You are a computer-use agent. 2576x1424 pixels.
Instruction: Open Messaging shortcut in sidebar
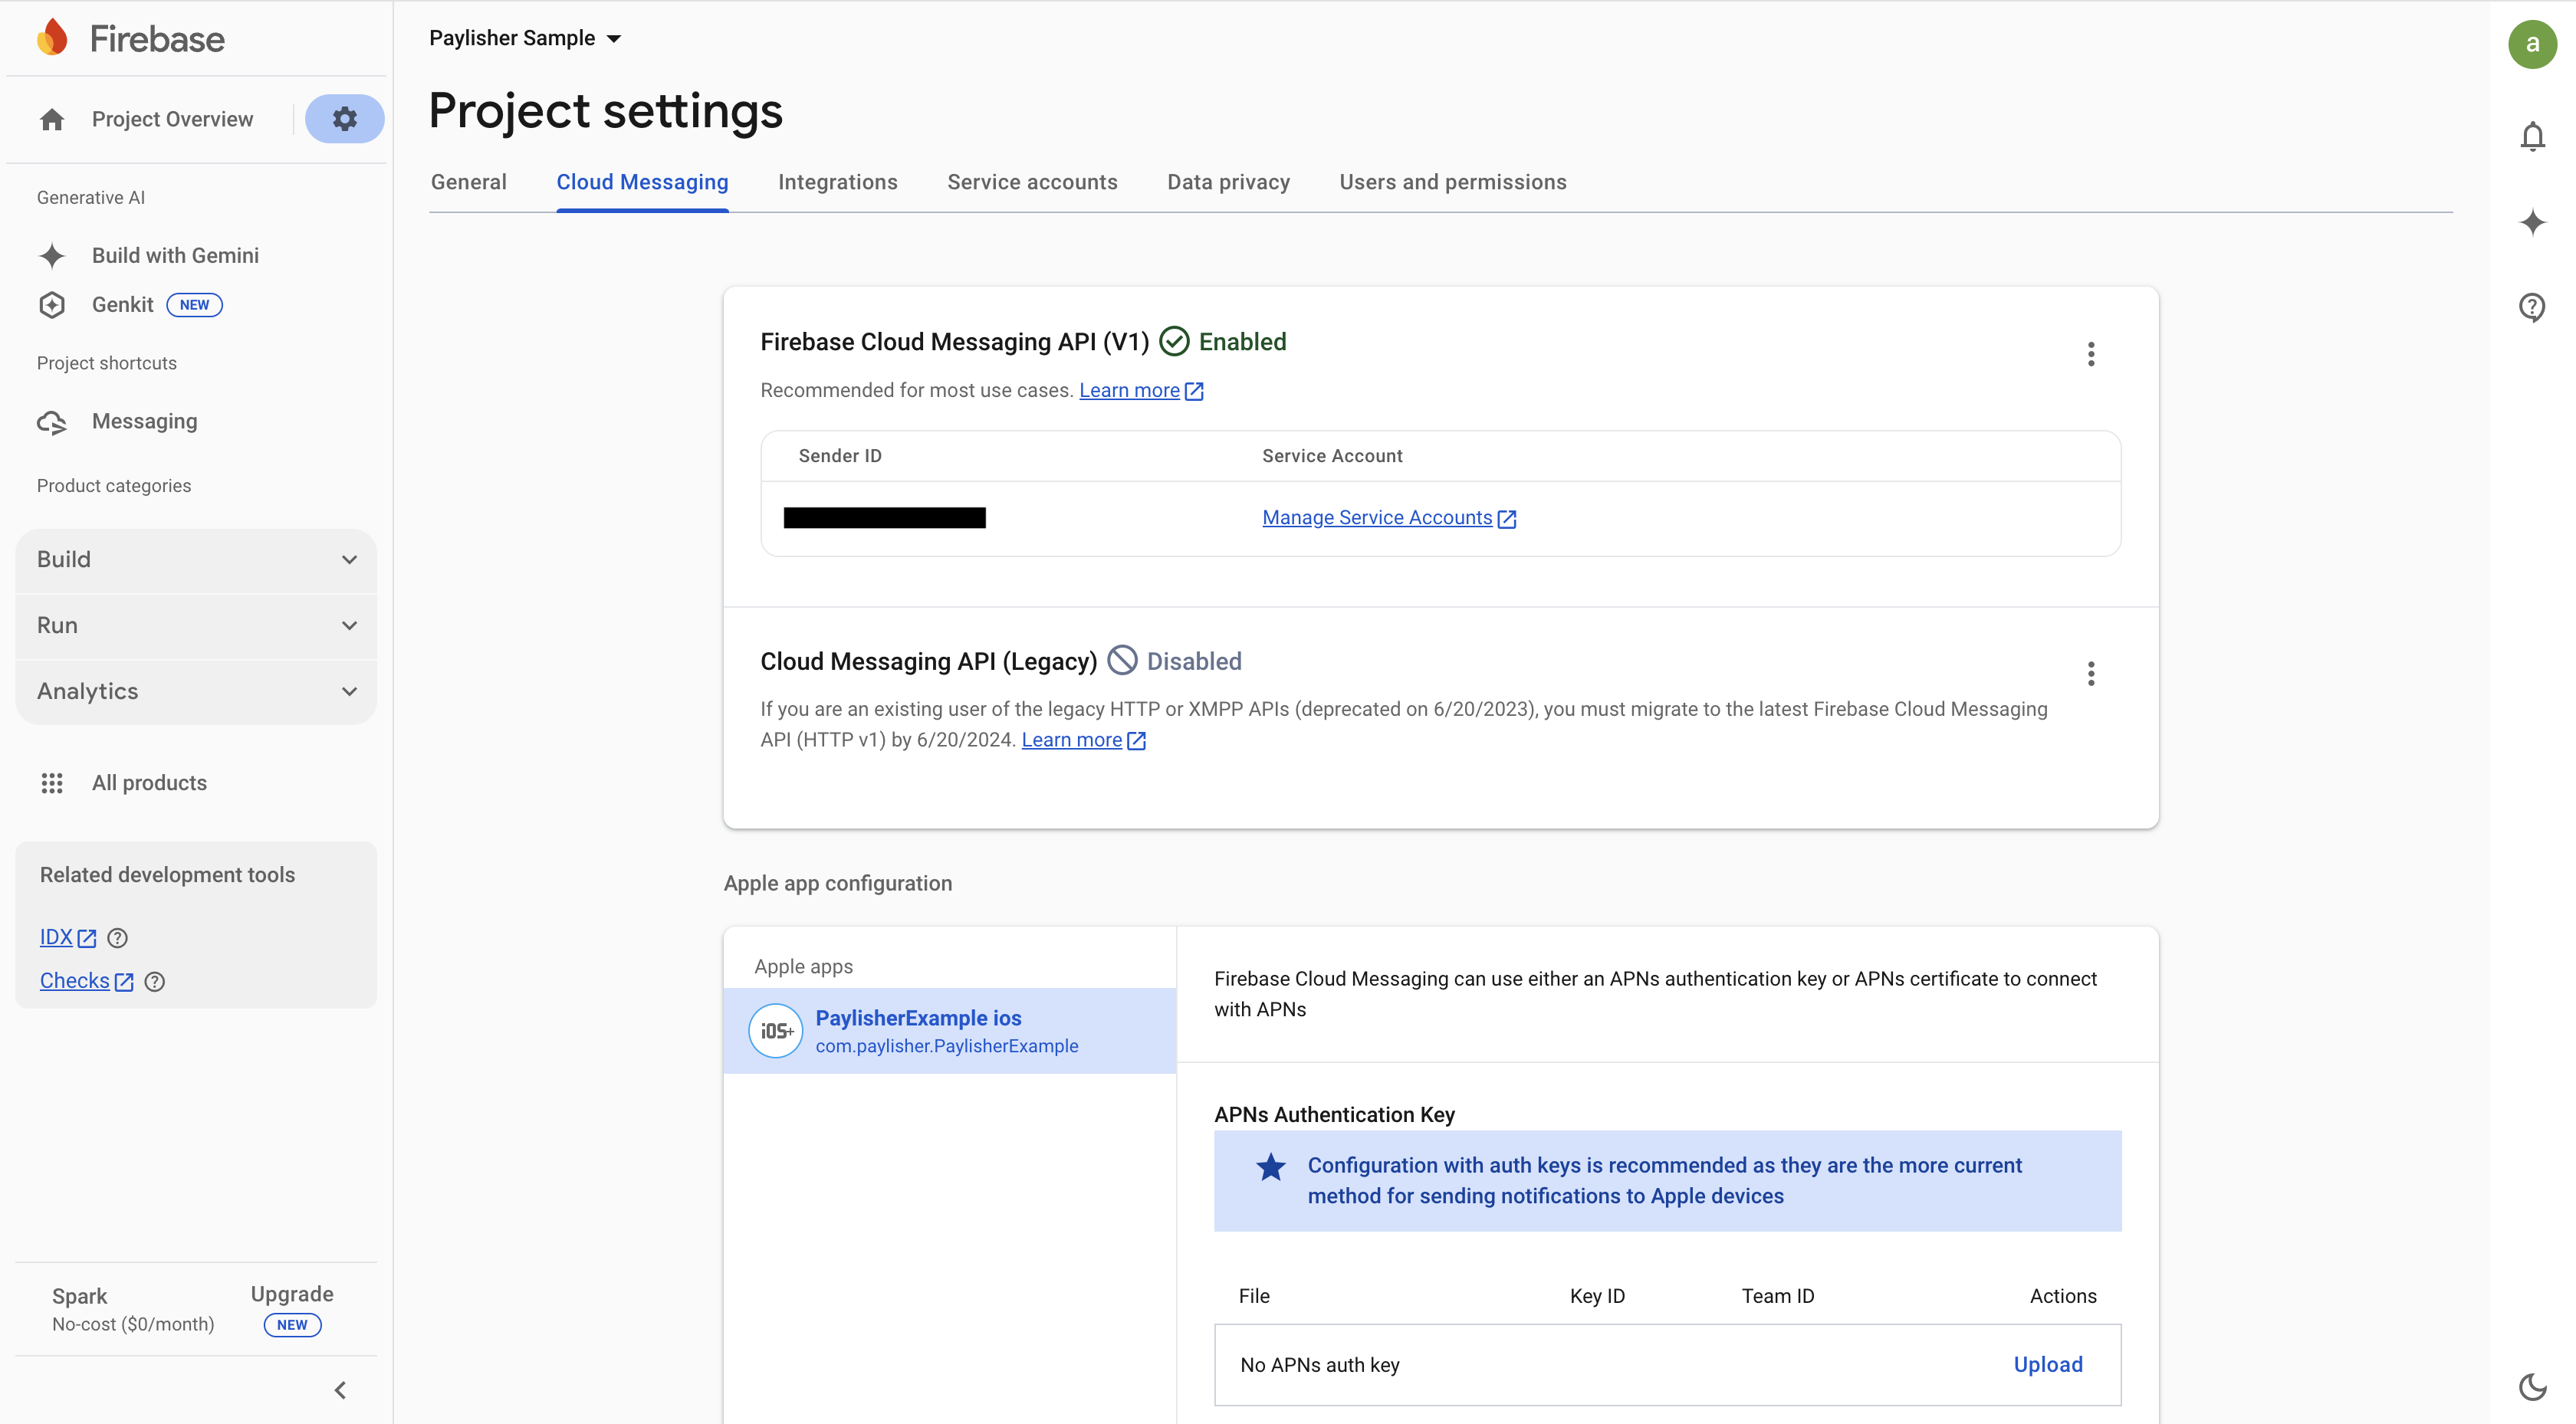coord(144,422)
